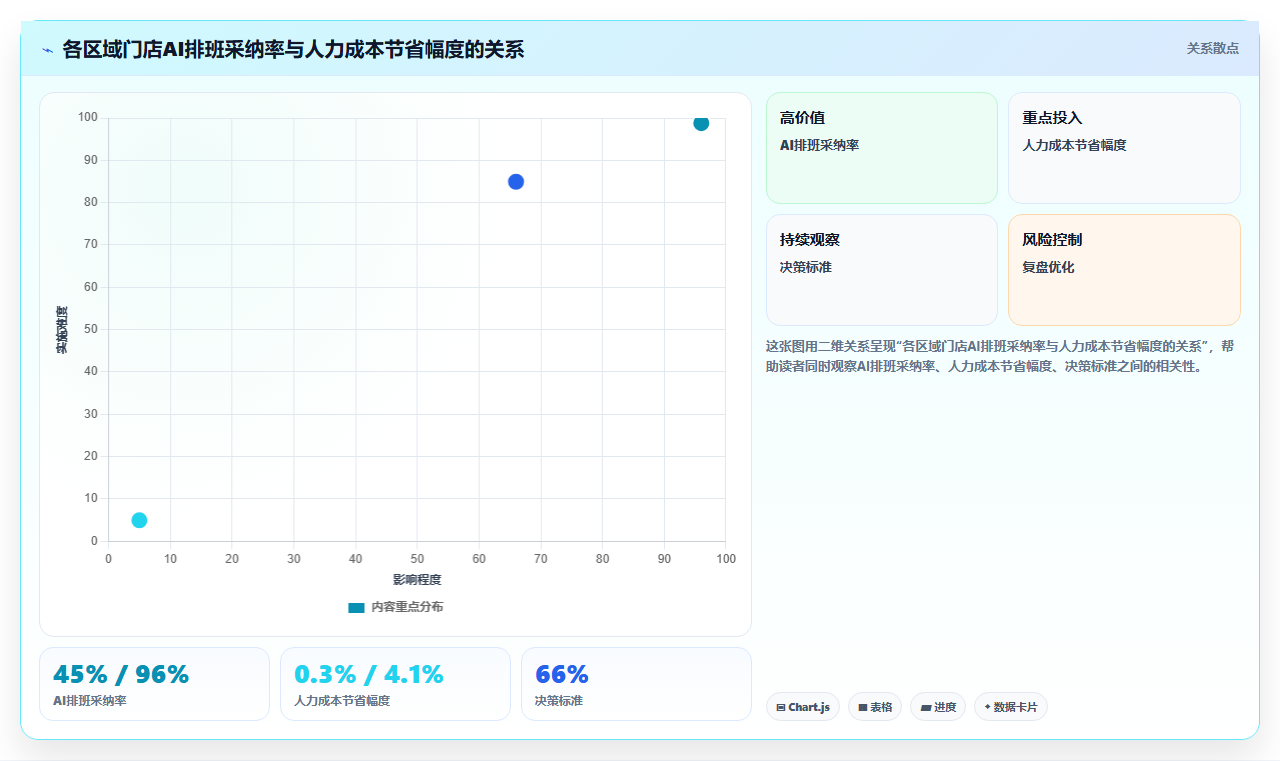Click the 人力成本节省幅度 text in the 重点投入 card

1074,145
